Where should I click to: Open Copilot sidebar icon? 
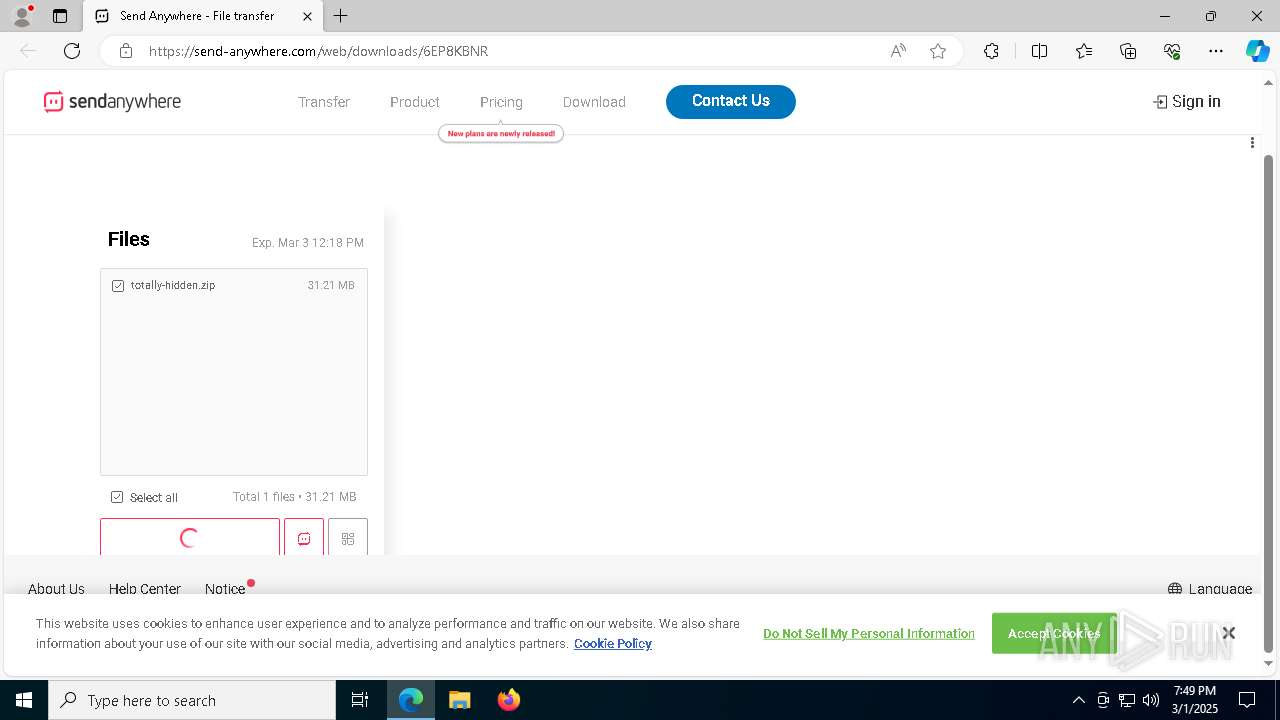point(1257,51)
